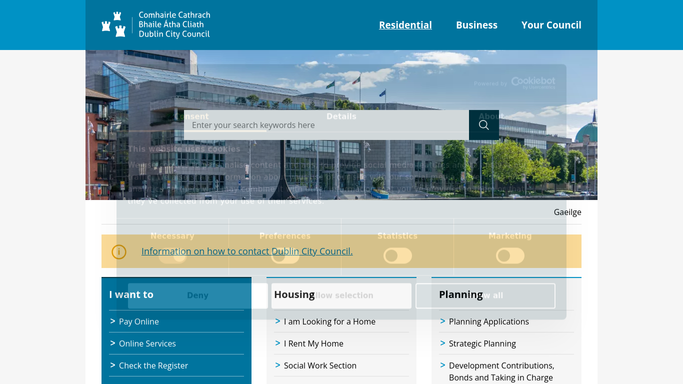683x384 pixels.
Task: Switch language to Gaeilge
Action: (567, 212)
